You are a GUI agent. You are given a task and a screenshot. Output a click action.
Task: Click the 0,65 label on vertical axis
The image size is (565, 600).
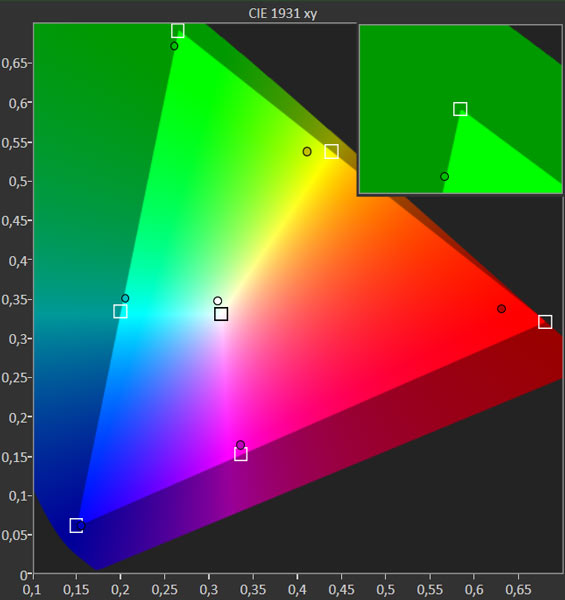click(14, 63)
